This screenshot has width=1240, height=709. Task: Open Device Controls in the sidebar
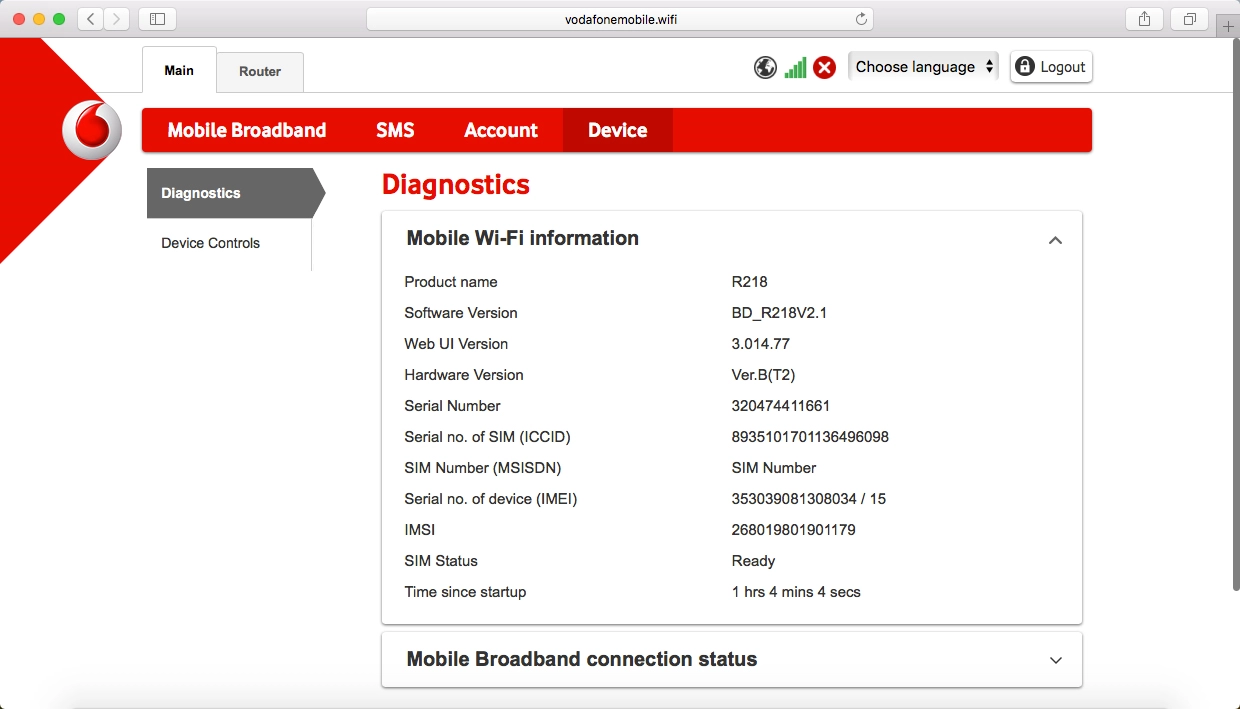click(210, 243)
